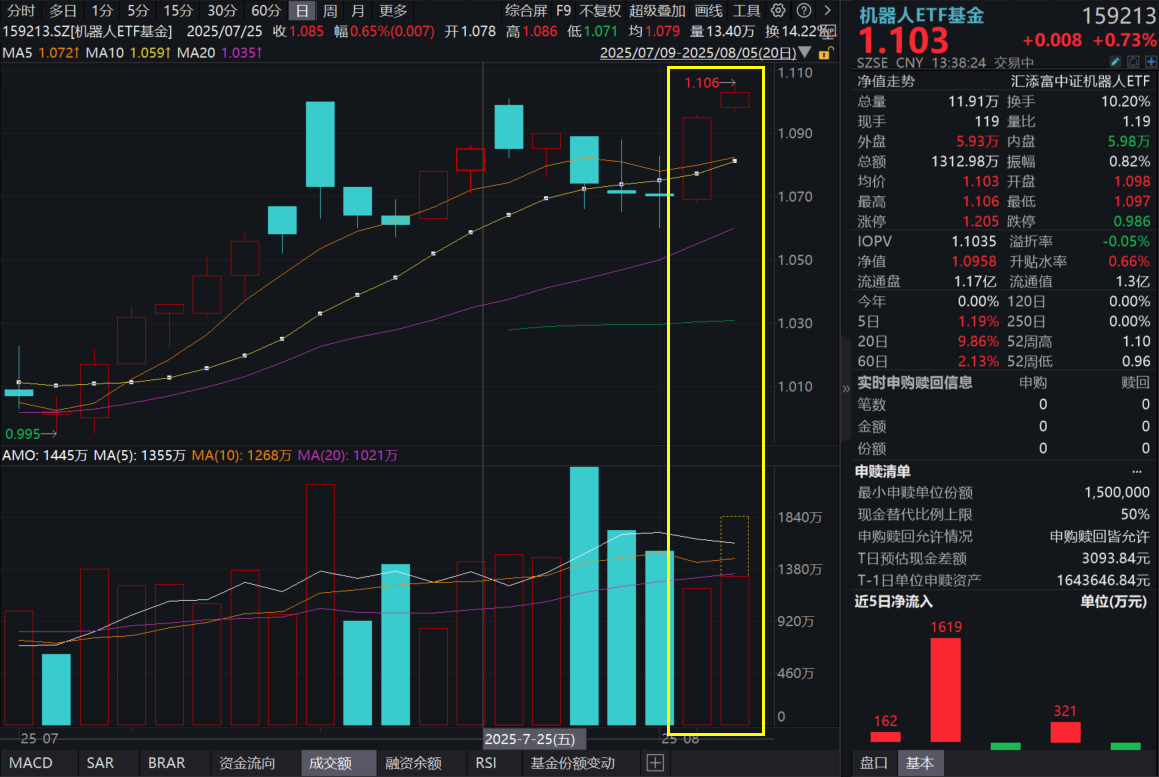
Task: Open the settings gear in chart toolbar
Action: point(779,11)
